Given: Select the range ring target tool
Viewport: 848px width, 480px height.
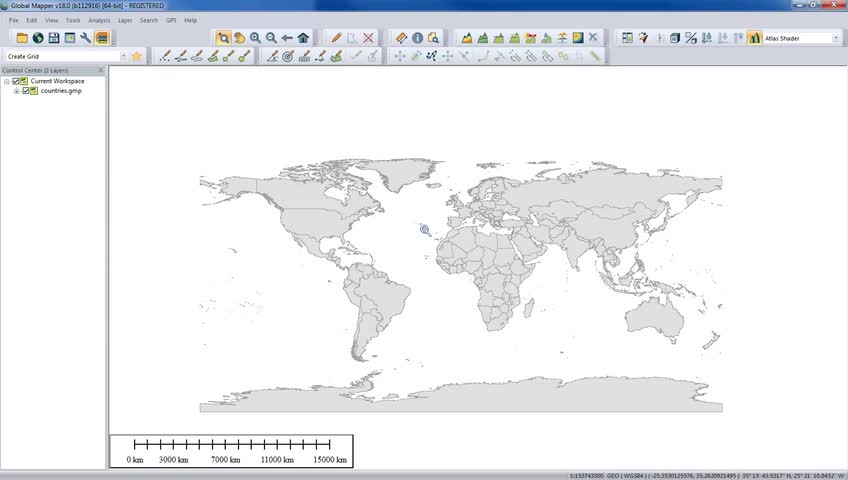Looking at the screenshot, I should pos(288,56).
